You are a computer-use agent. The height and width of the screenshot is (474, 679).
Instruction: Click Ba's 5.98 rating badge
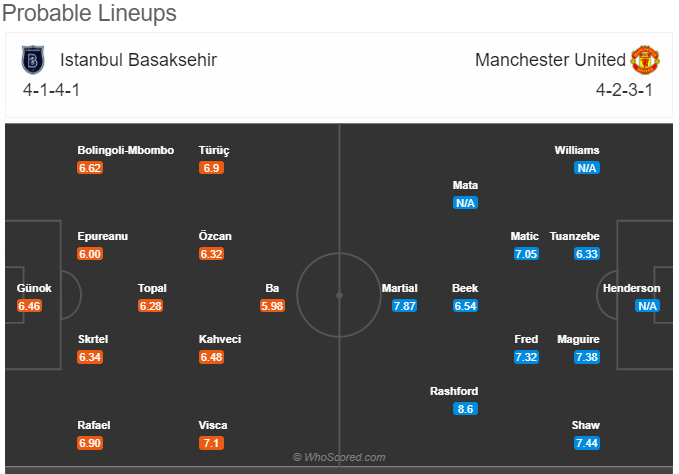coord(272,306)
